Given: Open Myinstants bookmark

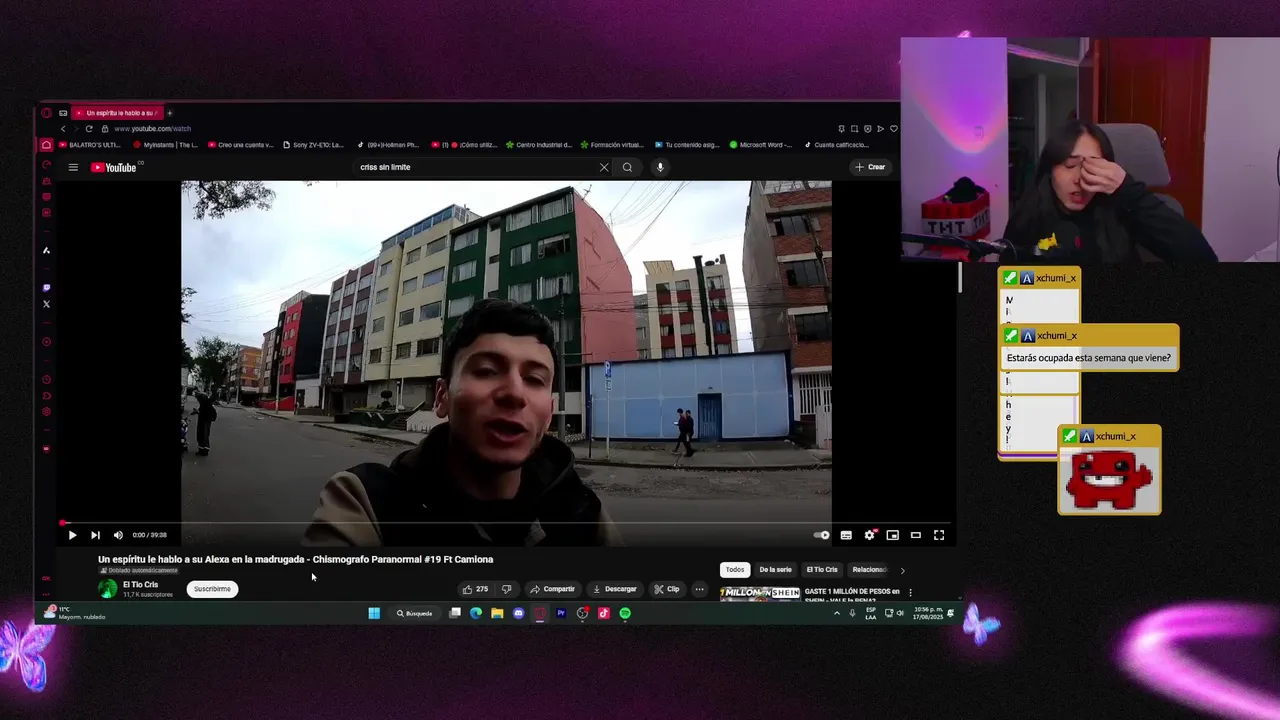Looking at the screenshot, I should 166,145.
